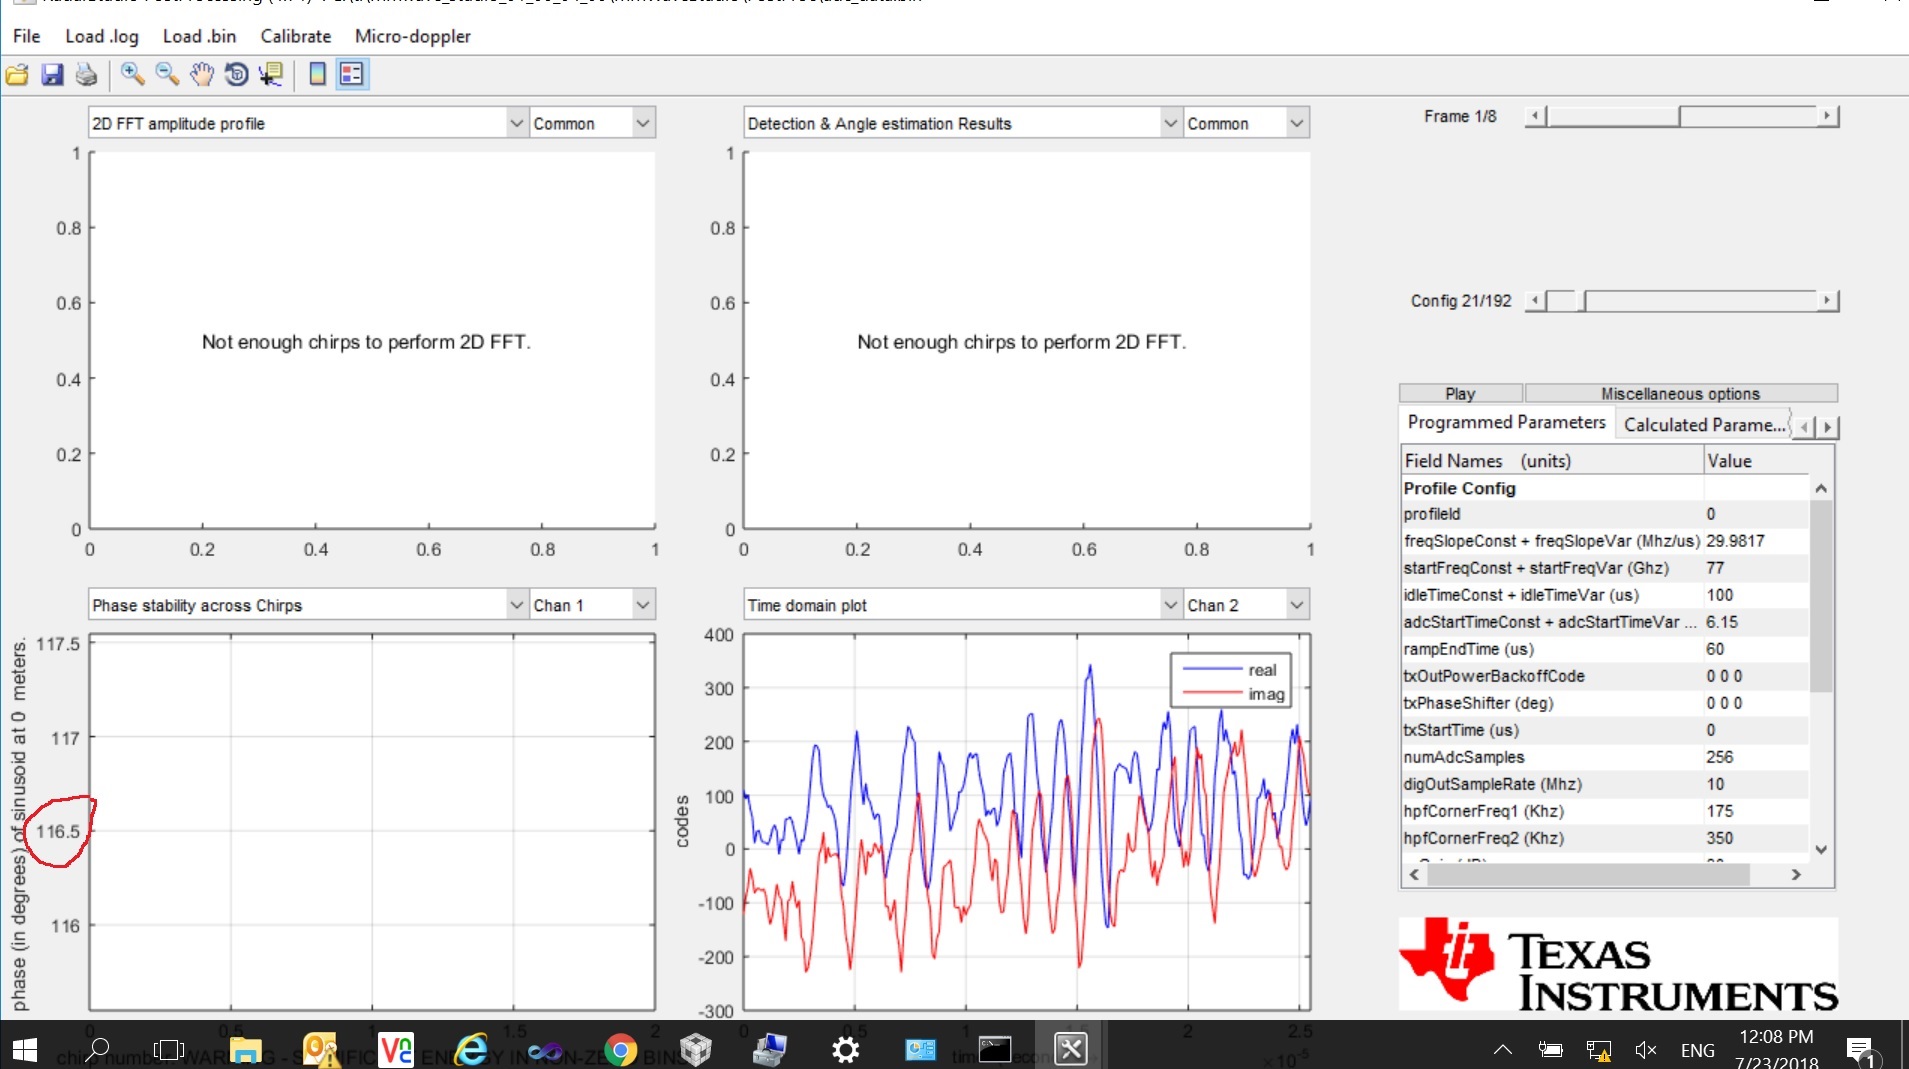Select the Rotate 3D tool
Viewport: 1909px width, 1069px height.
[x=237, y=74]
